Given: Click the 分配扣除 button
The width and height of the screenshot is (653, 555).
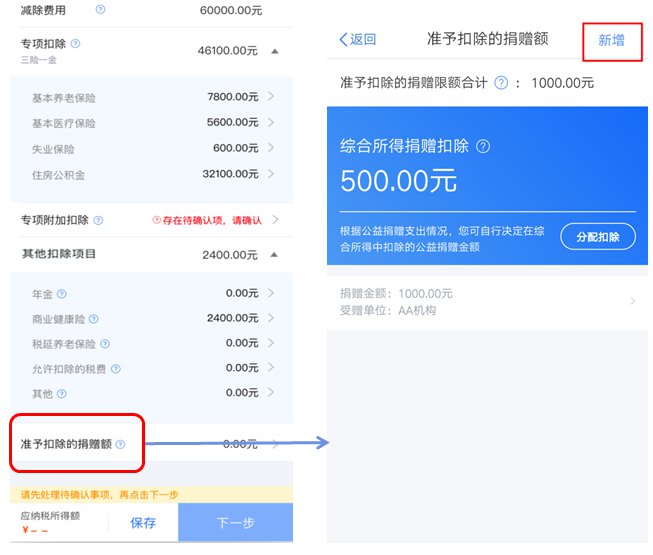Looking at the screenshot, I should click(x=597, y=237).
